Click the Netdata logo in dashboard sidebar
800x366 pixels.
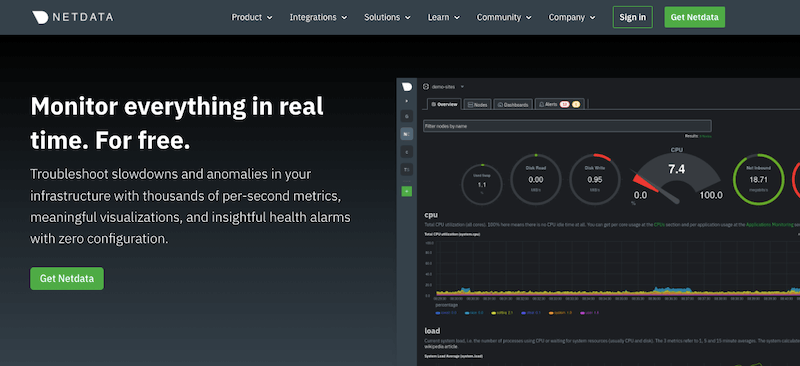pyautogui.click(x=407, y=87)
